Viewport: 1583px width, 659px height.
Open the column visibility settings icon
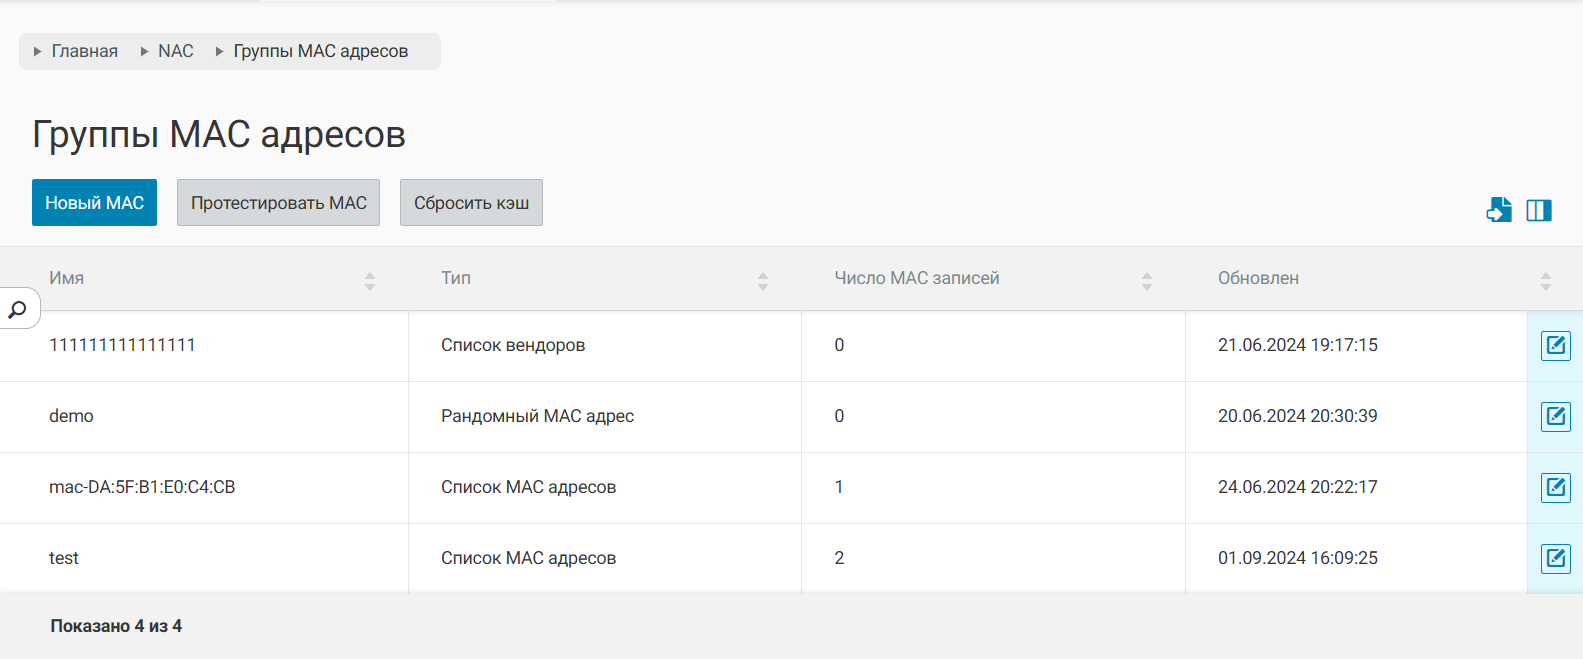1539,210
